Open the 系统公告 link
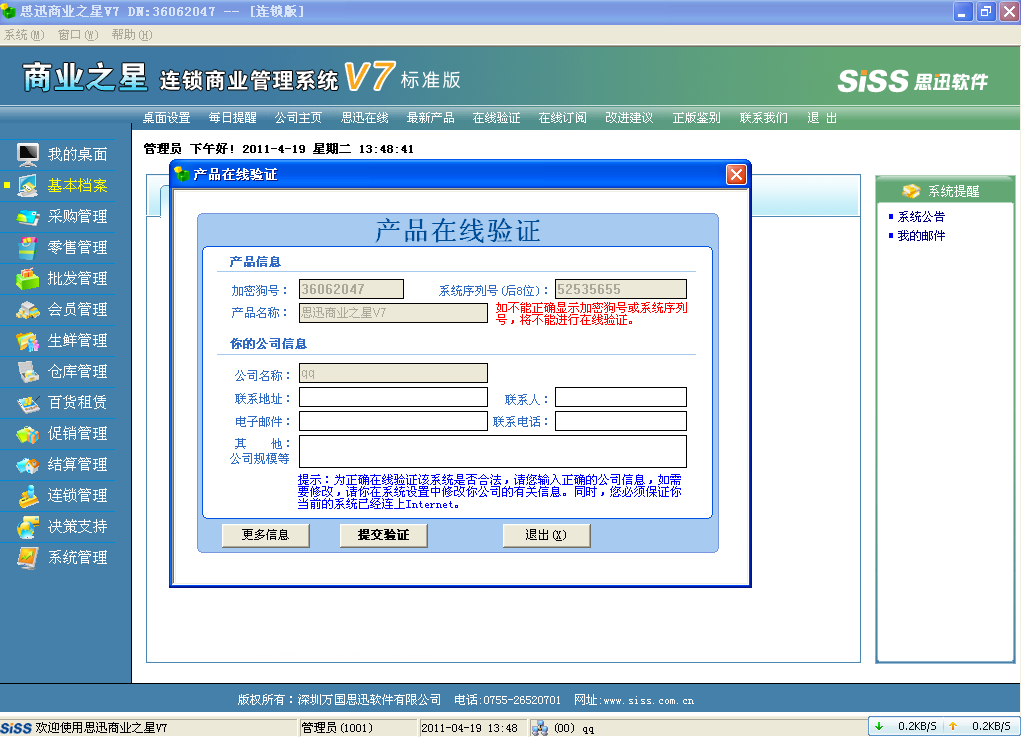The height and width of the screenshot is (737, 1021). click(x=921, y=216)
